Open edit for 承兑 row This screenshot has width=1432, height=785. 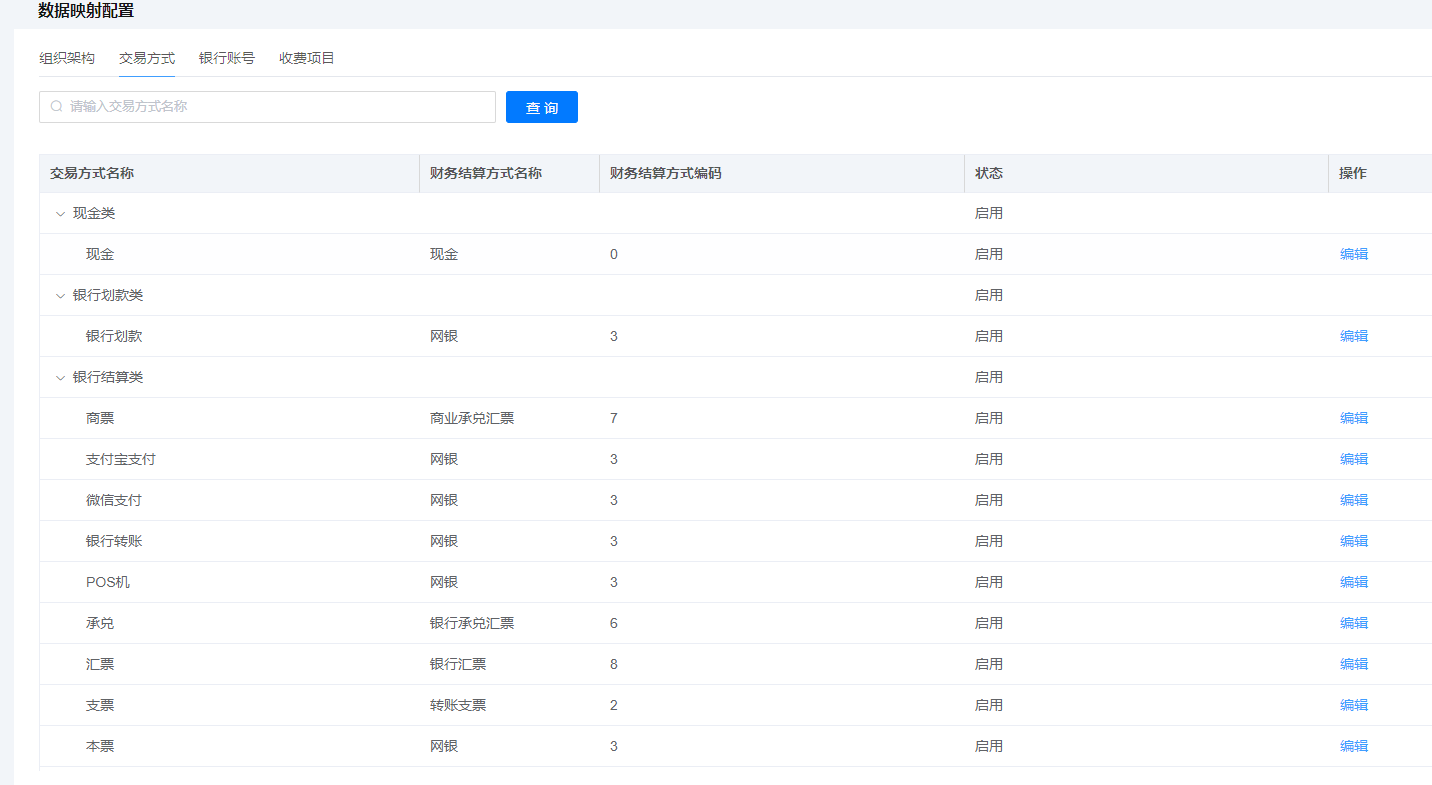(1354, 623)
